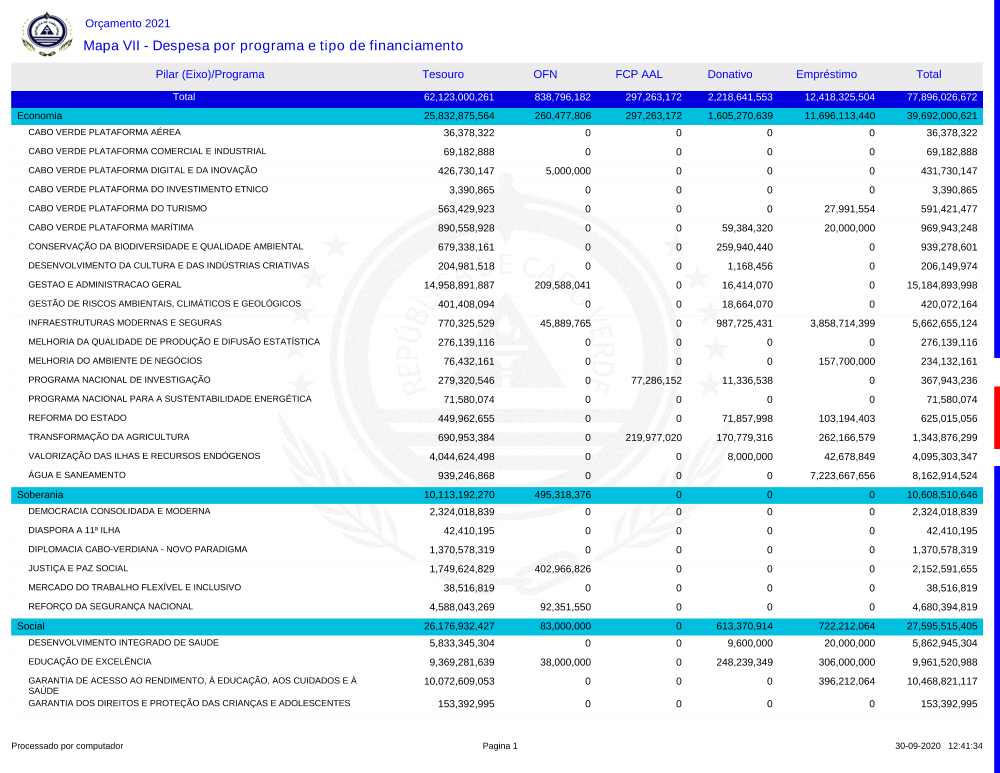The image size is (1000, 773).
Task: Select the Donativo column header
Action: click(x=730, y=75)
